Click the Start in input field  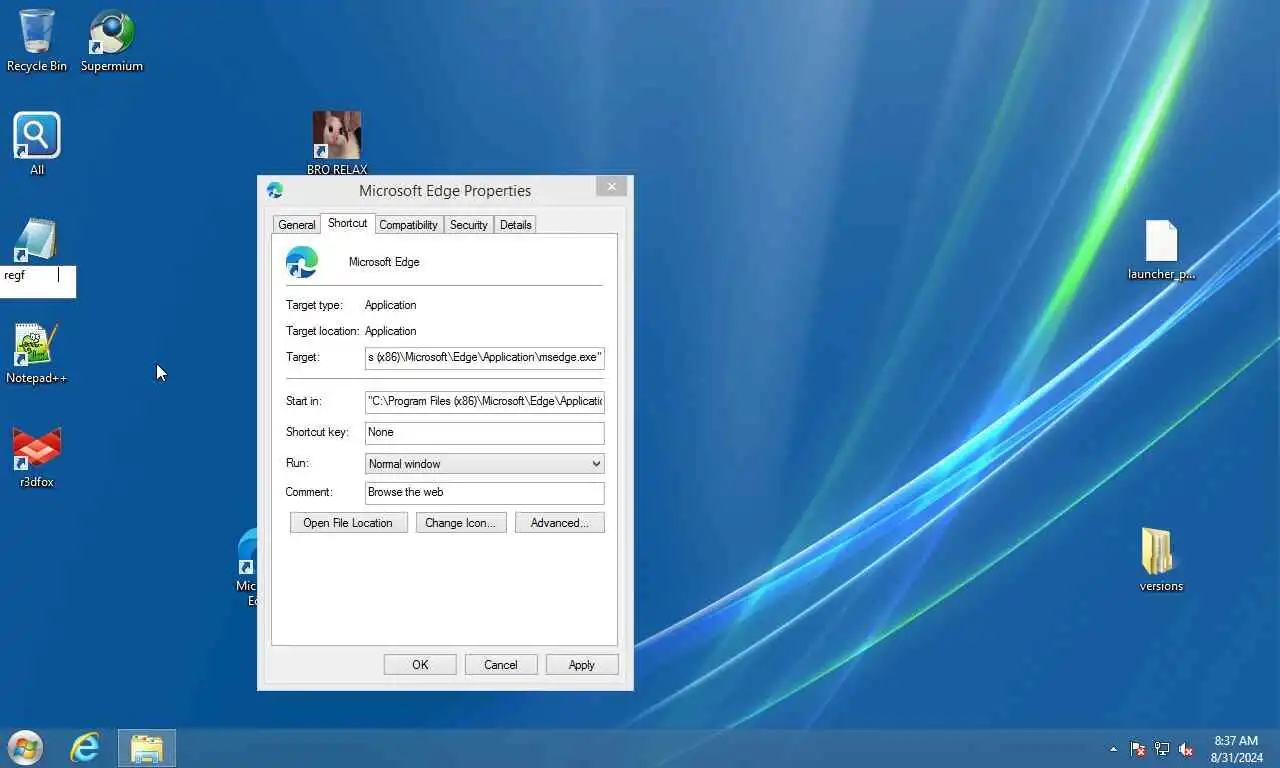484,401
